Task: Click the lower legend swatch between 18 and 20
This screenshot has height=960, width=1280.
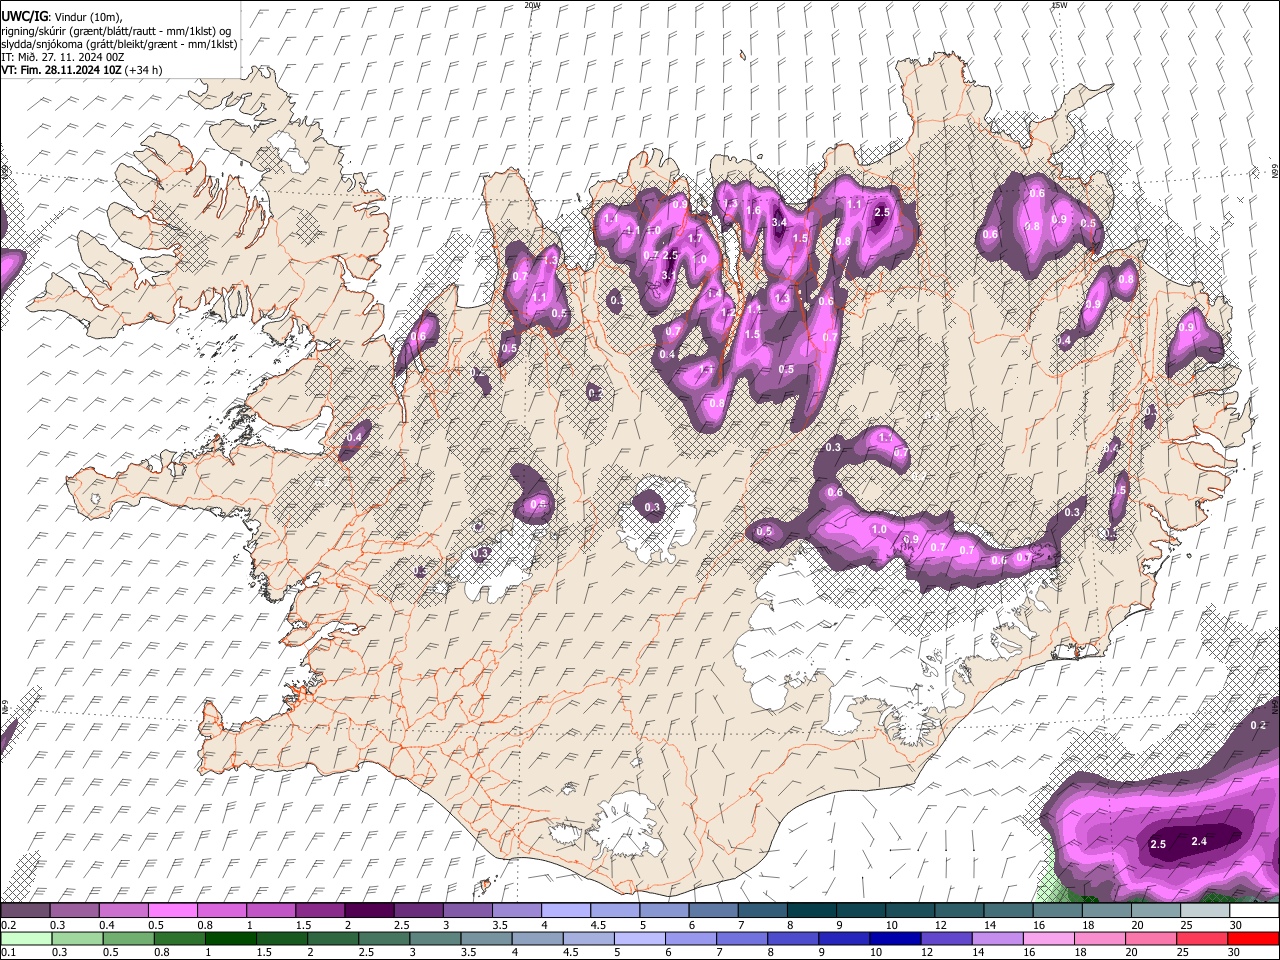Action: tap(1101, 938)
